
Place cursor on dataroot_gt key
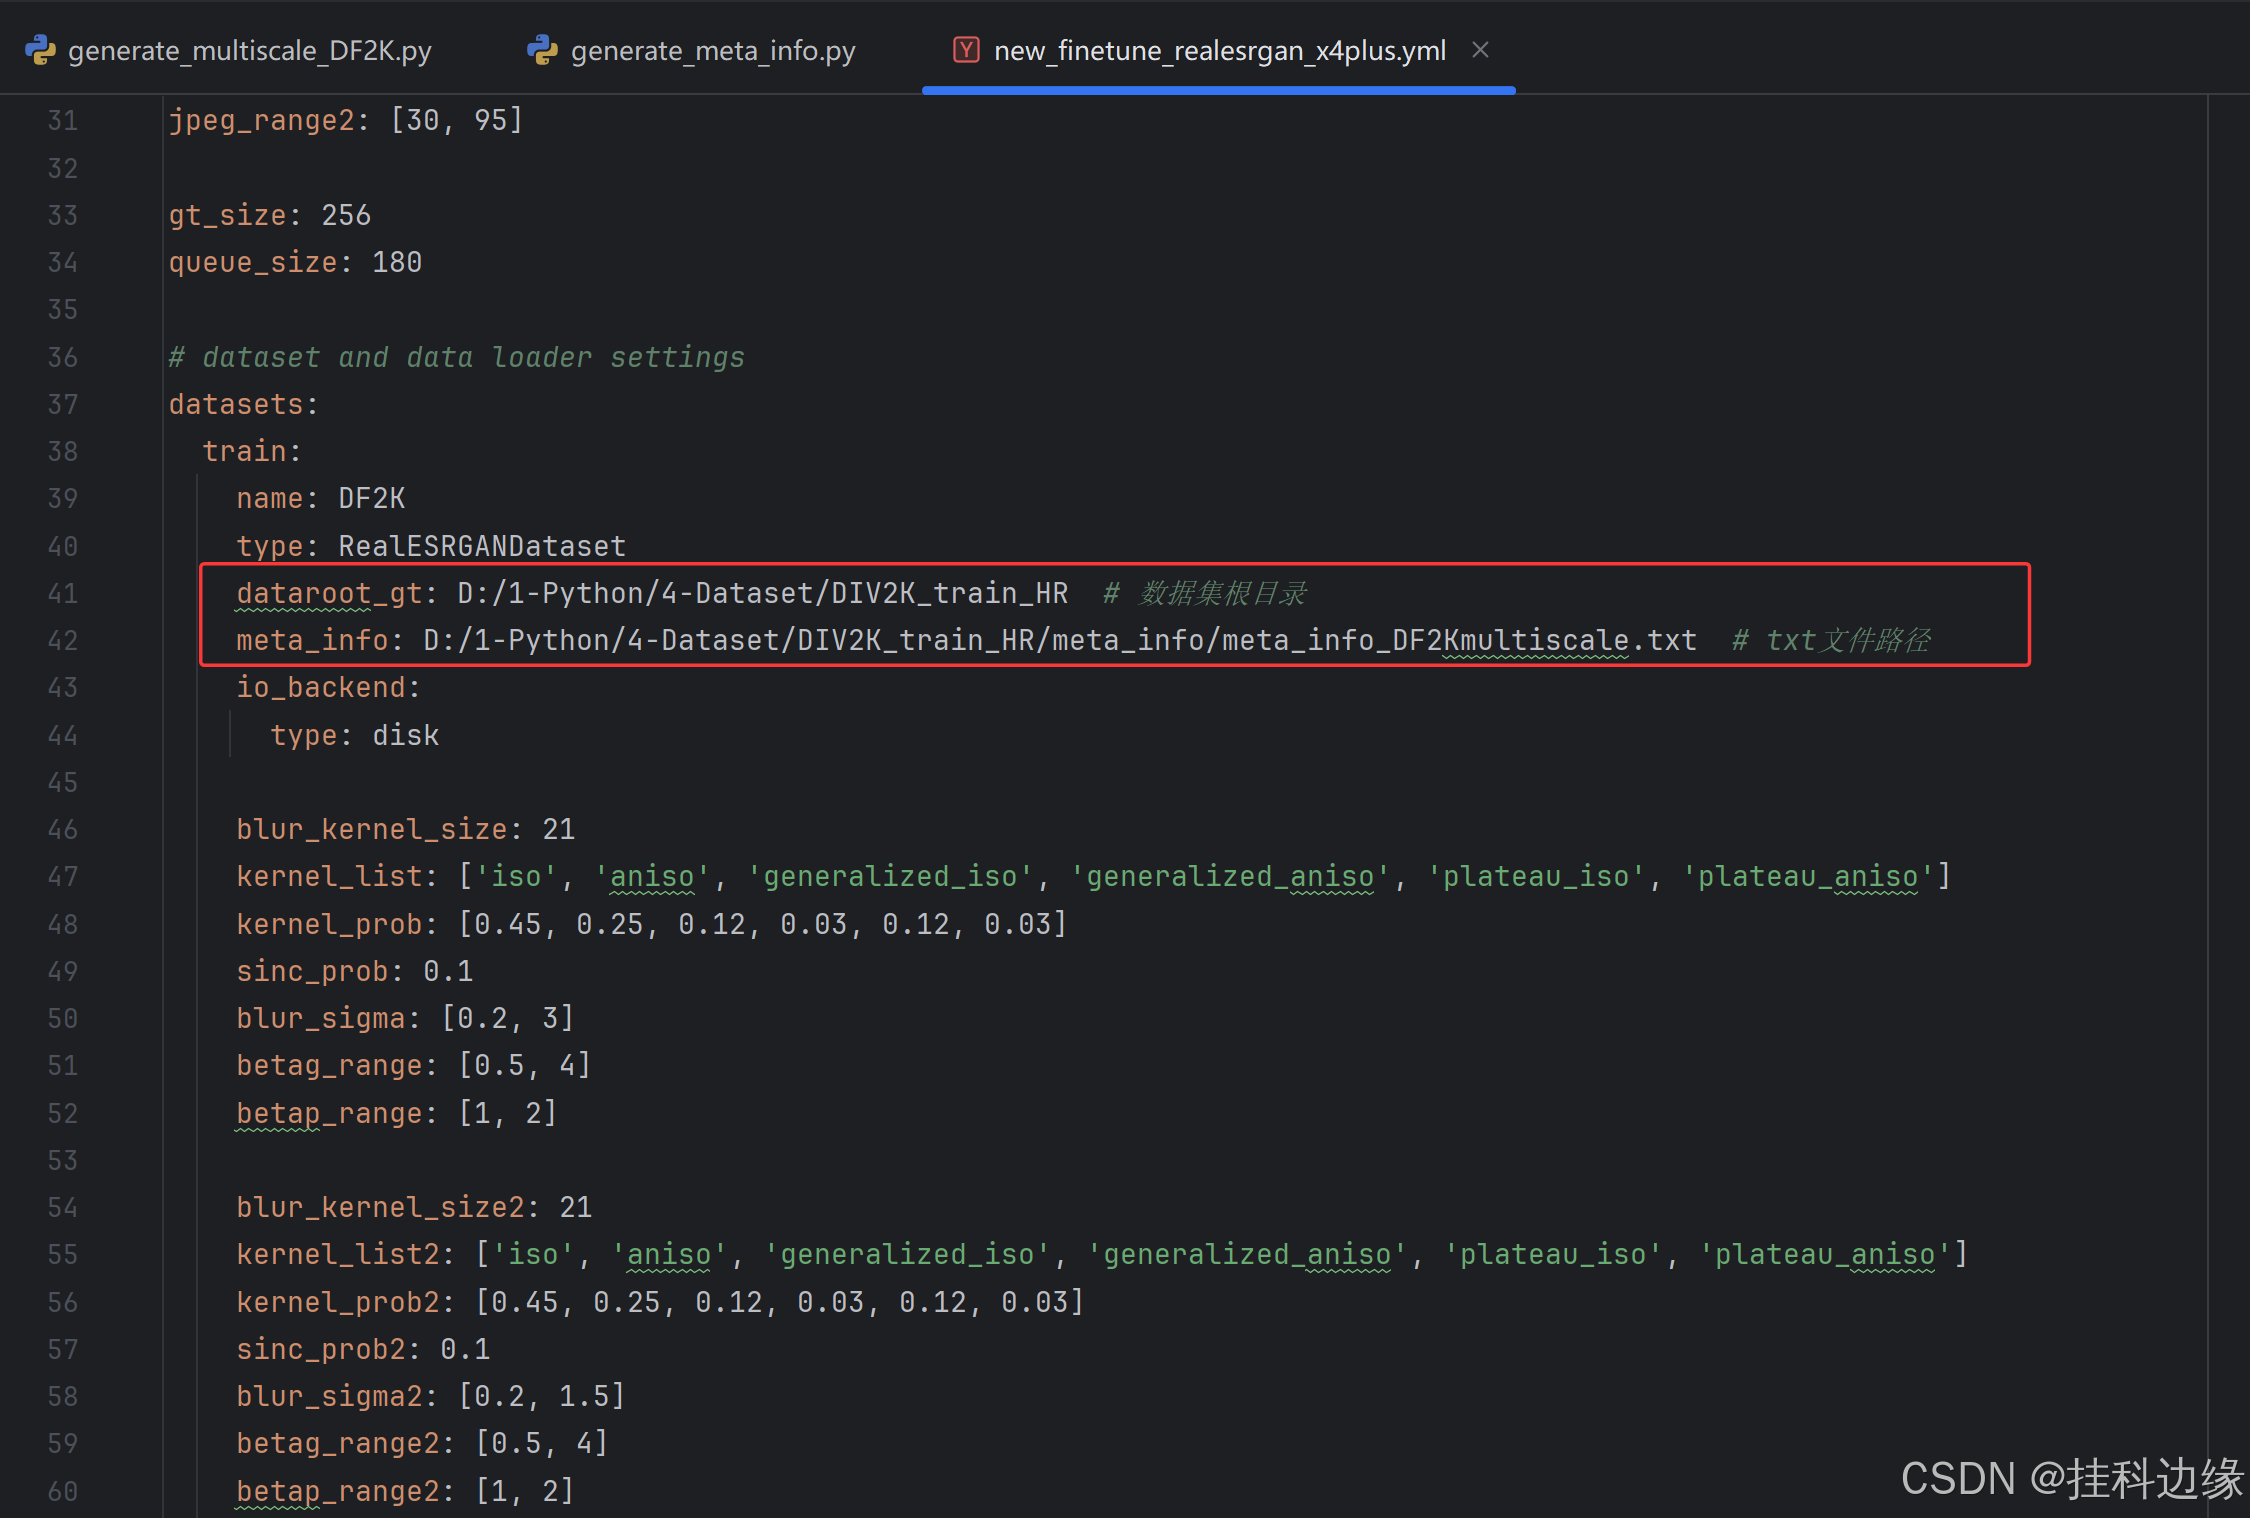coord(329,593)
